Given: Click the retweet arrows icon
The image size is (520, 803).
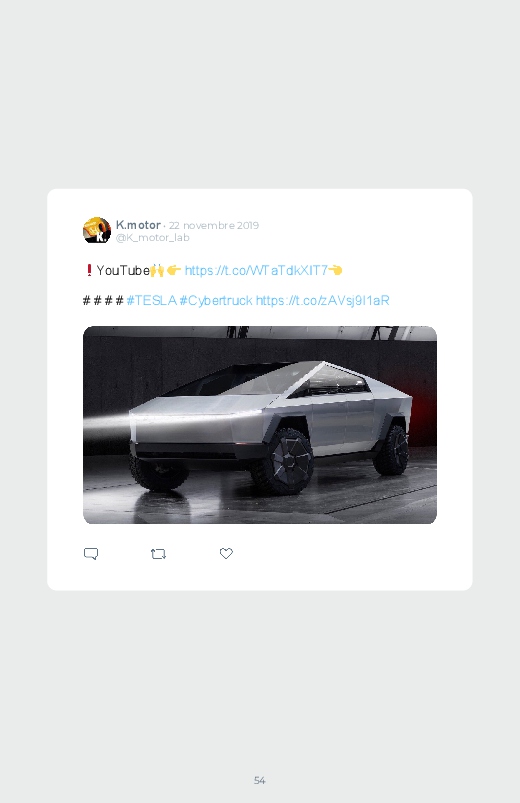Looking at the screenshot, I should point(158,554).
